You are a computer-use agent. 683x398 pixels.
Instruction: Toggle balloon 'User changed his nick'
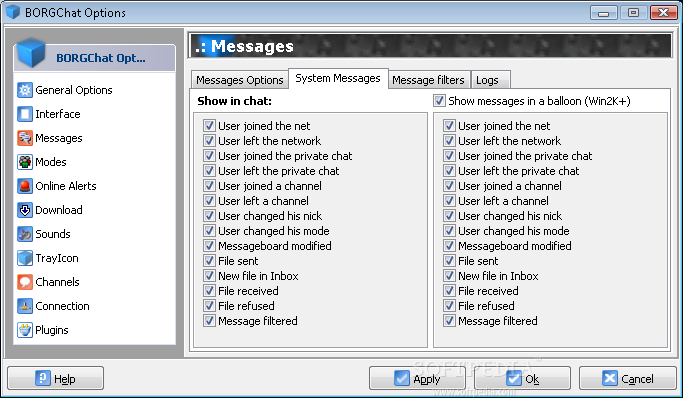449,216
